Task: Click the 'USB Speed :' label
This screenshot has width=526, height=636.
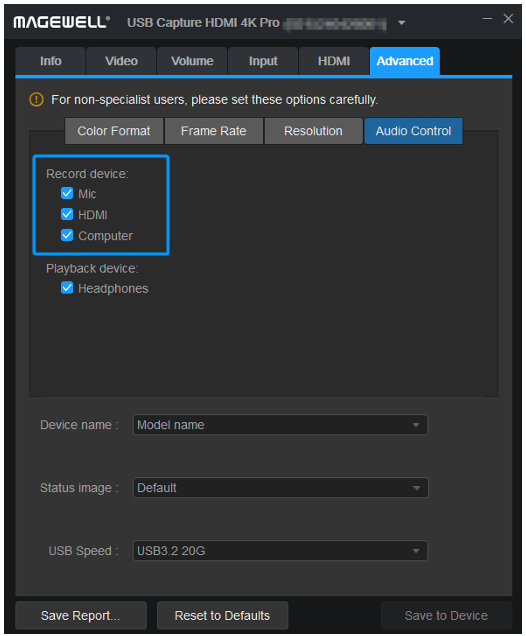Action: coord(83,551)
